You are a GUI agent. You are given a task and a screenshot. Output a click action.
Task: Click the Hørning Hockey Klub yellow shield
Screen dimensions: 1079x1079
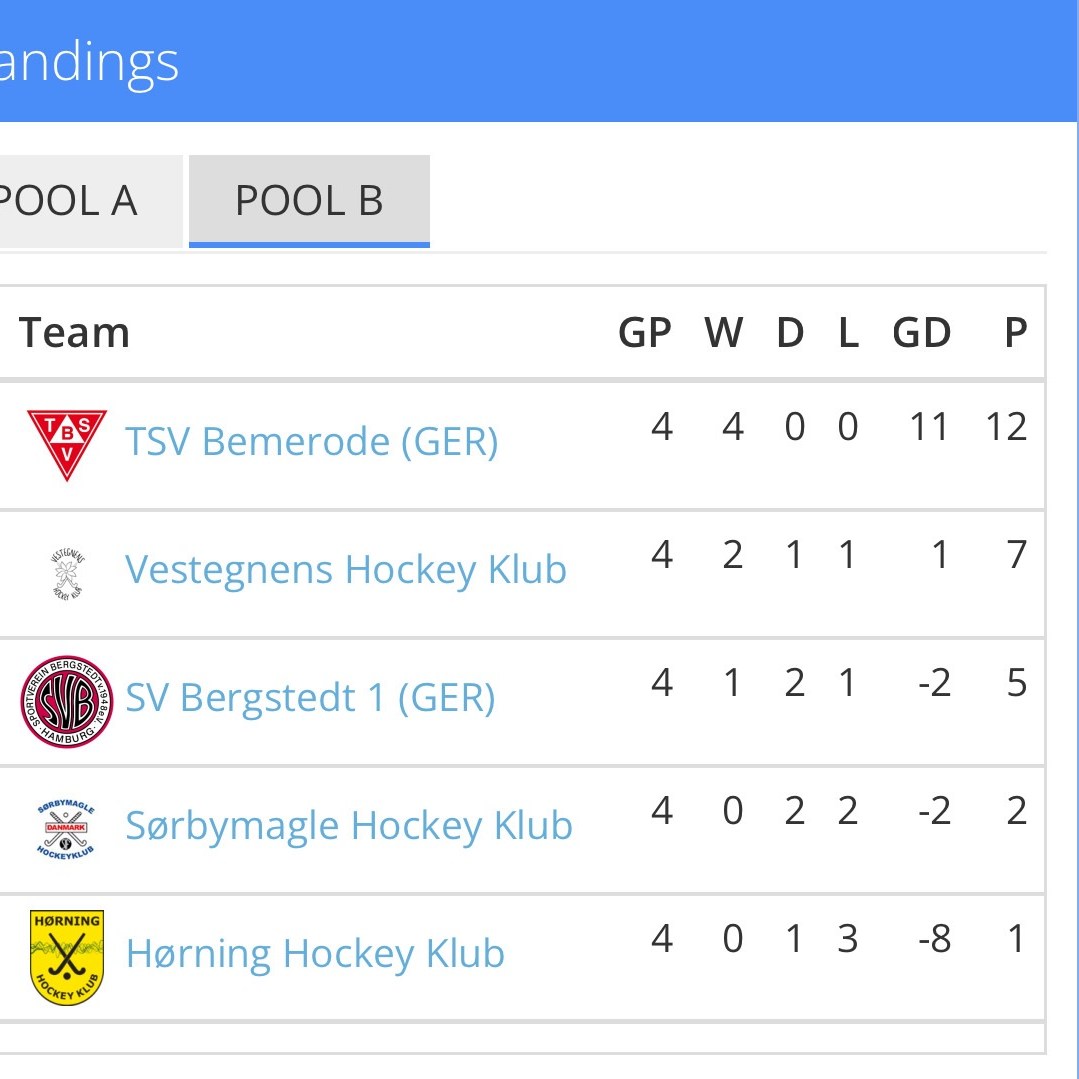pyautogui.click(x=67, y=957)
